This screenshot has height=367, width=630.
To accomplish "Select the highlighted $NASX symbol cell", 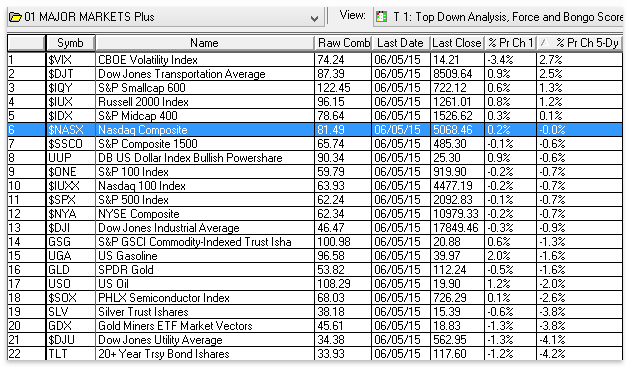I will [x=71, y=130].
